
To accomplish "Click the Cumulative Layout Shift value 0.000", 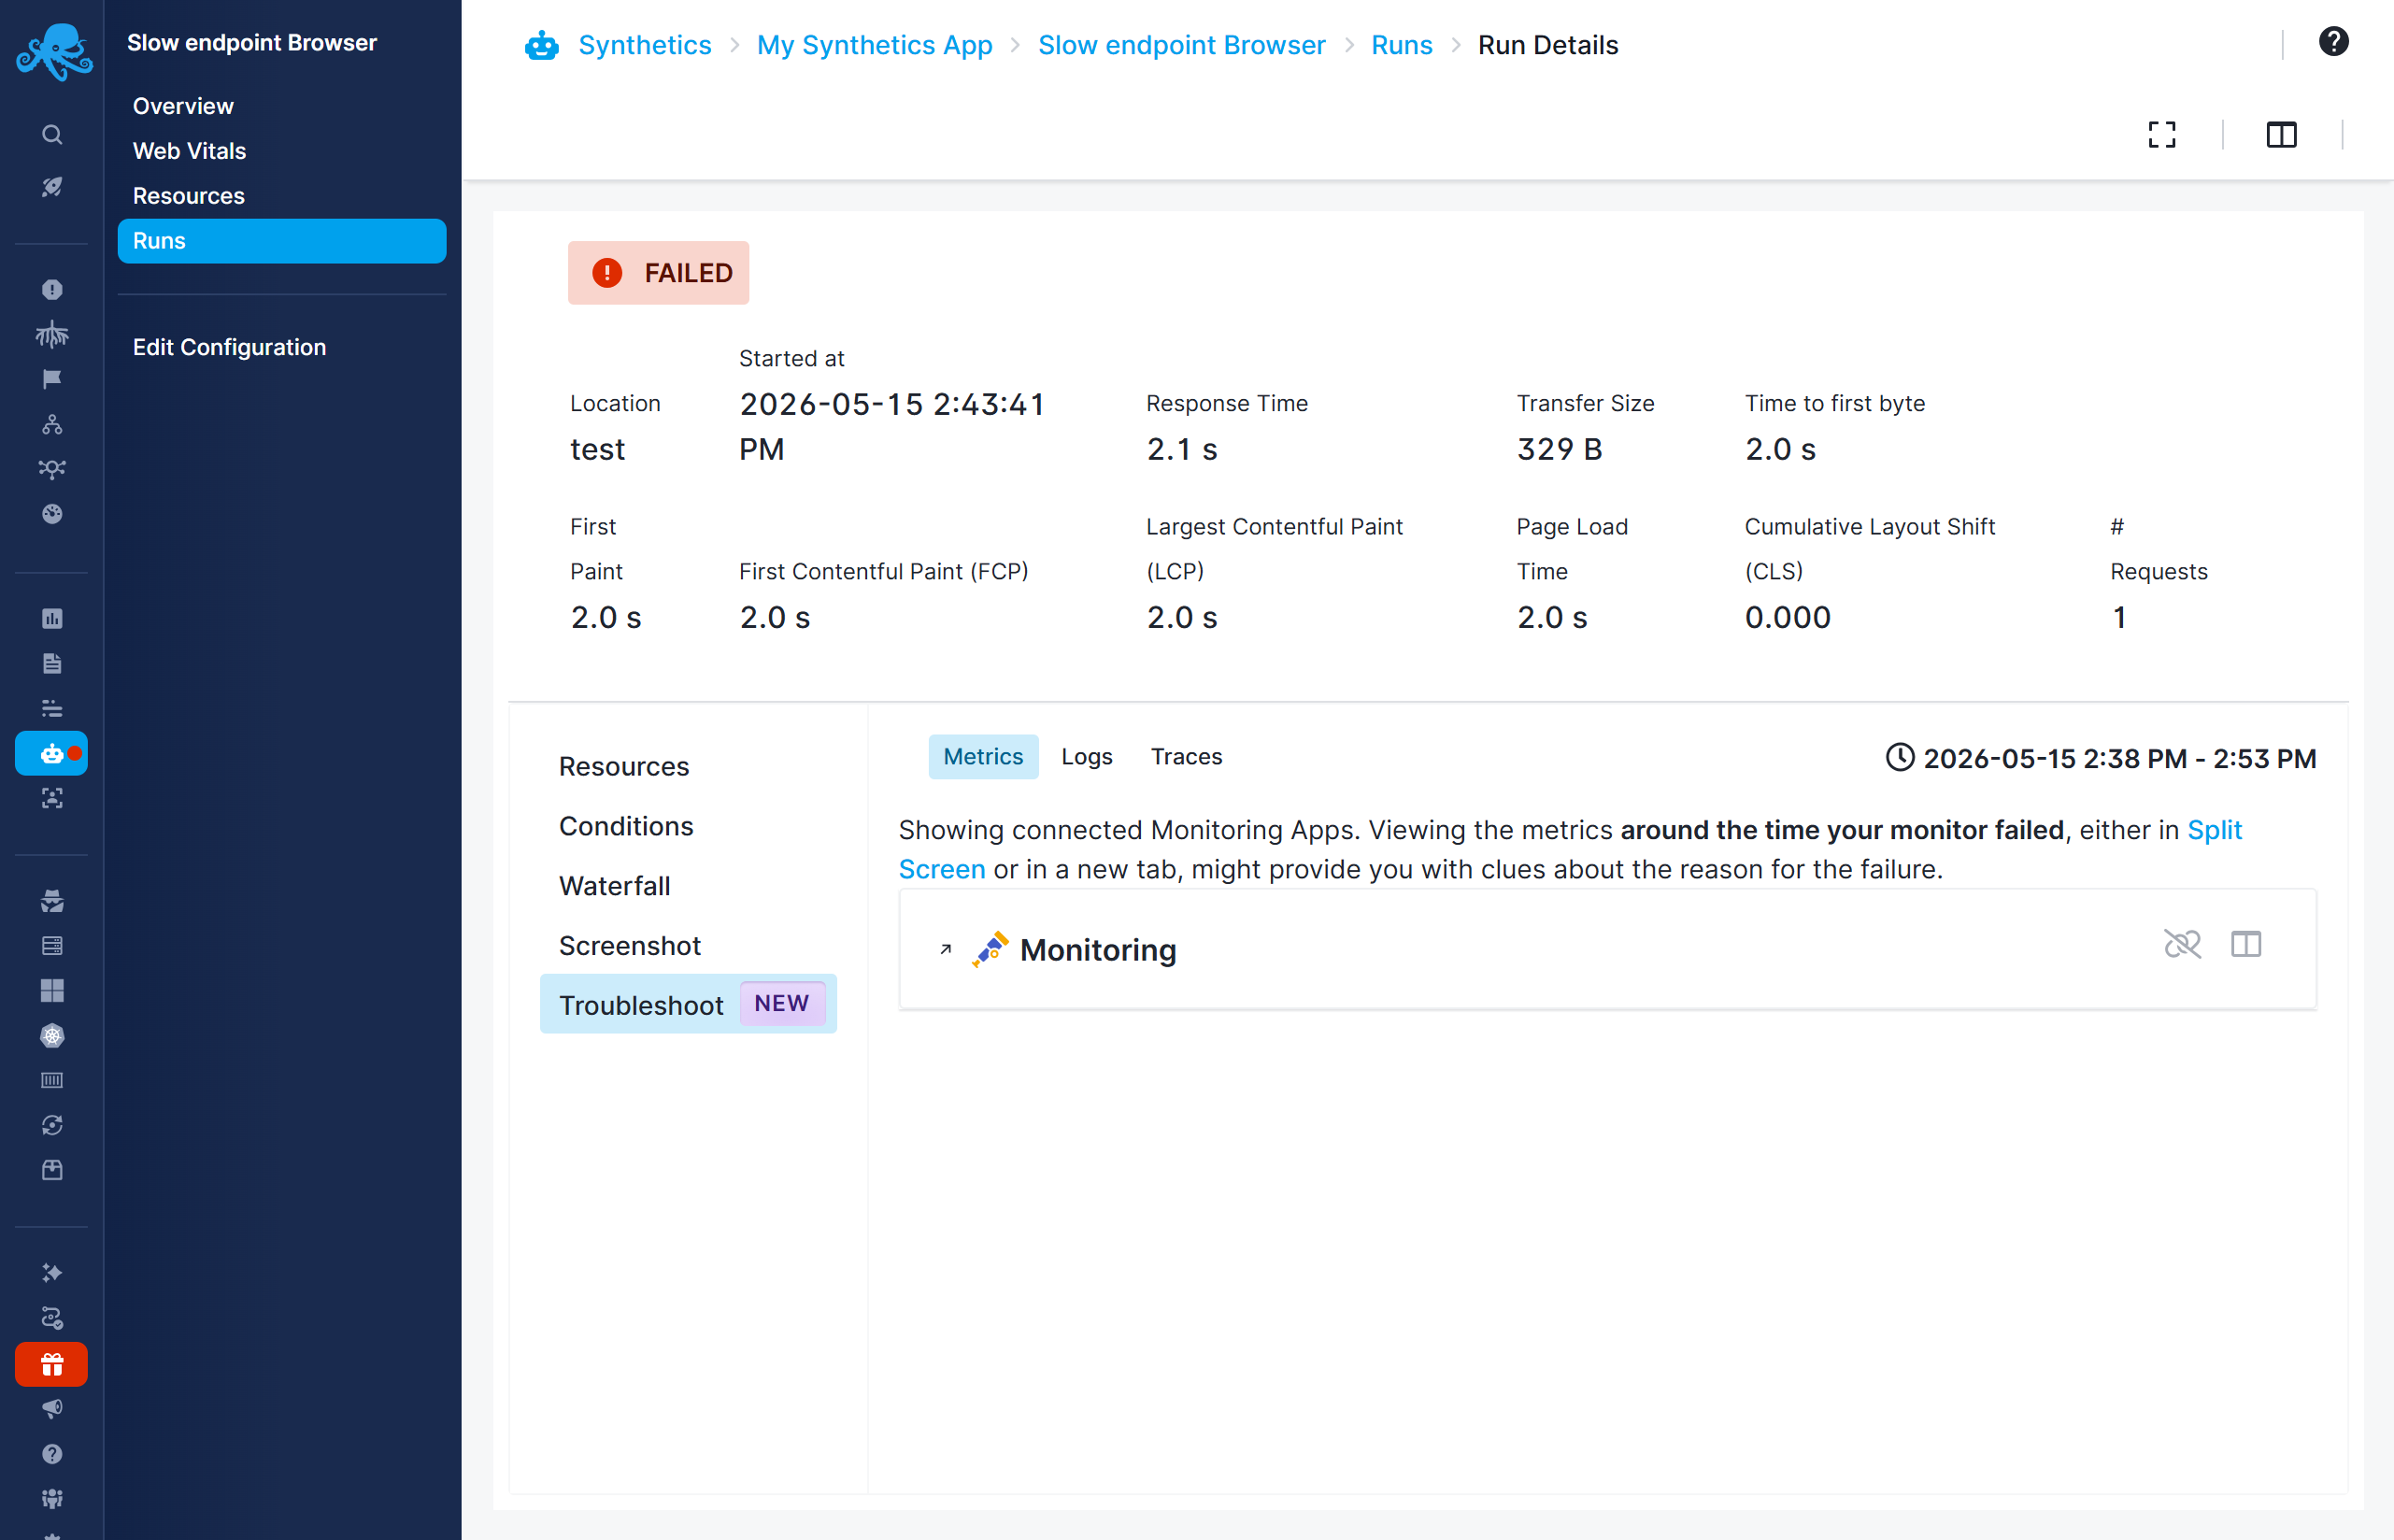I will [x=1788, y=618].
